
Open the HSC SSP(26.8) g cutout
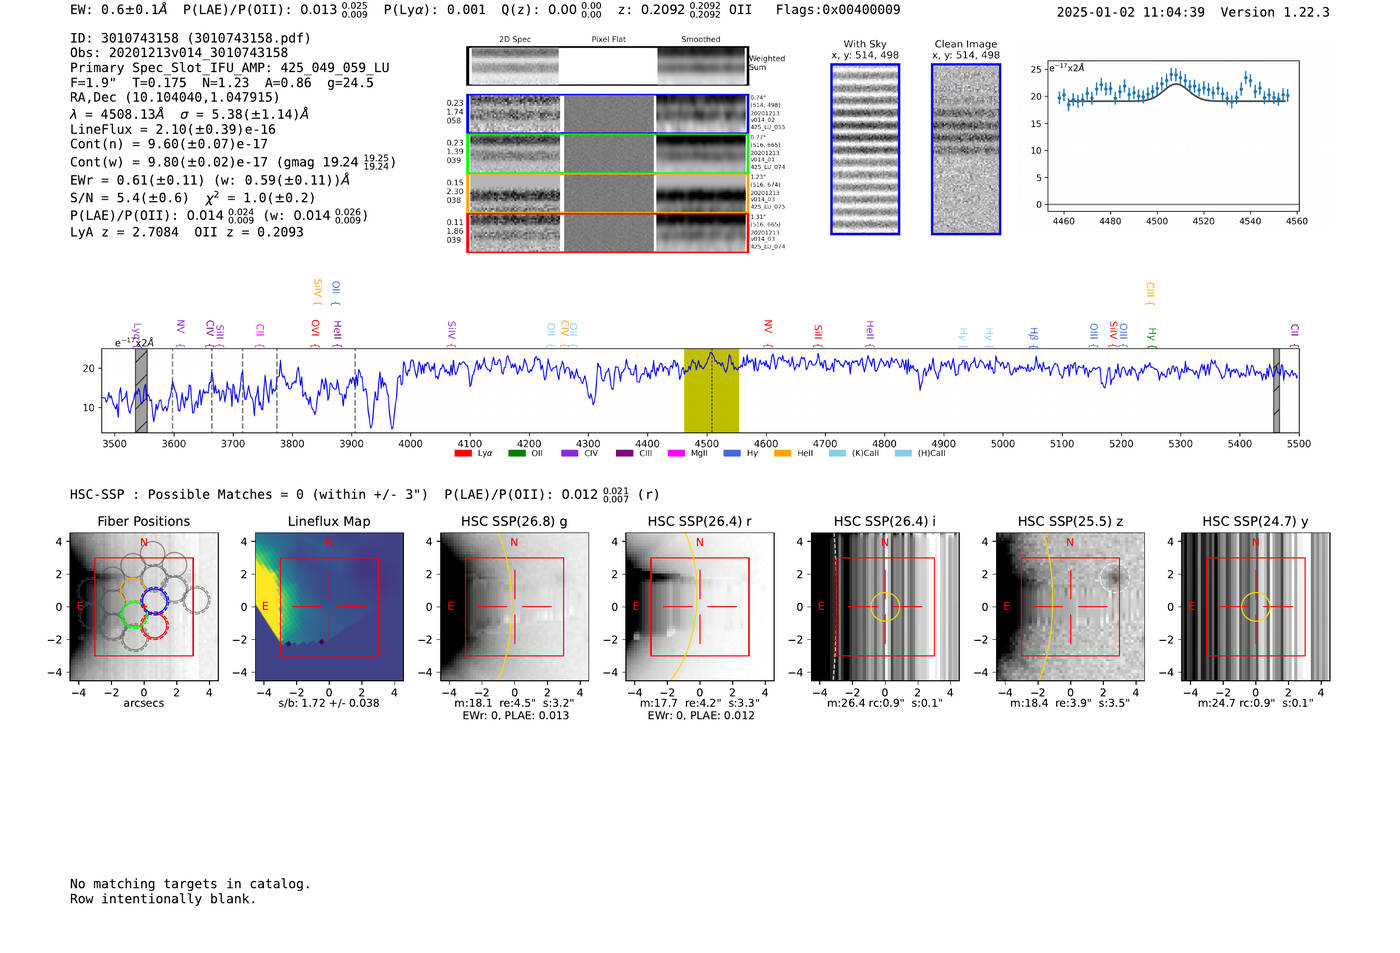(514, 607)
